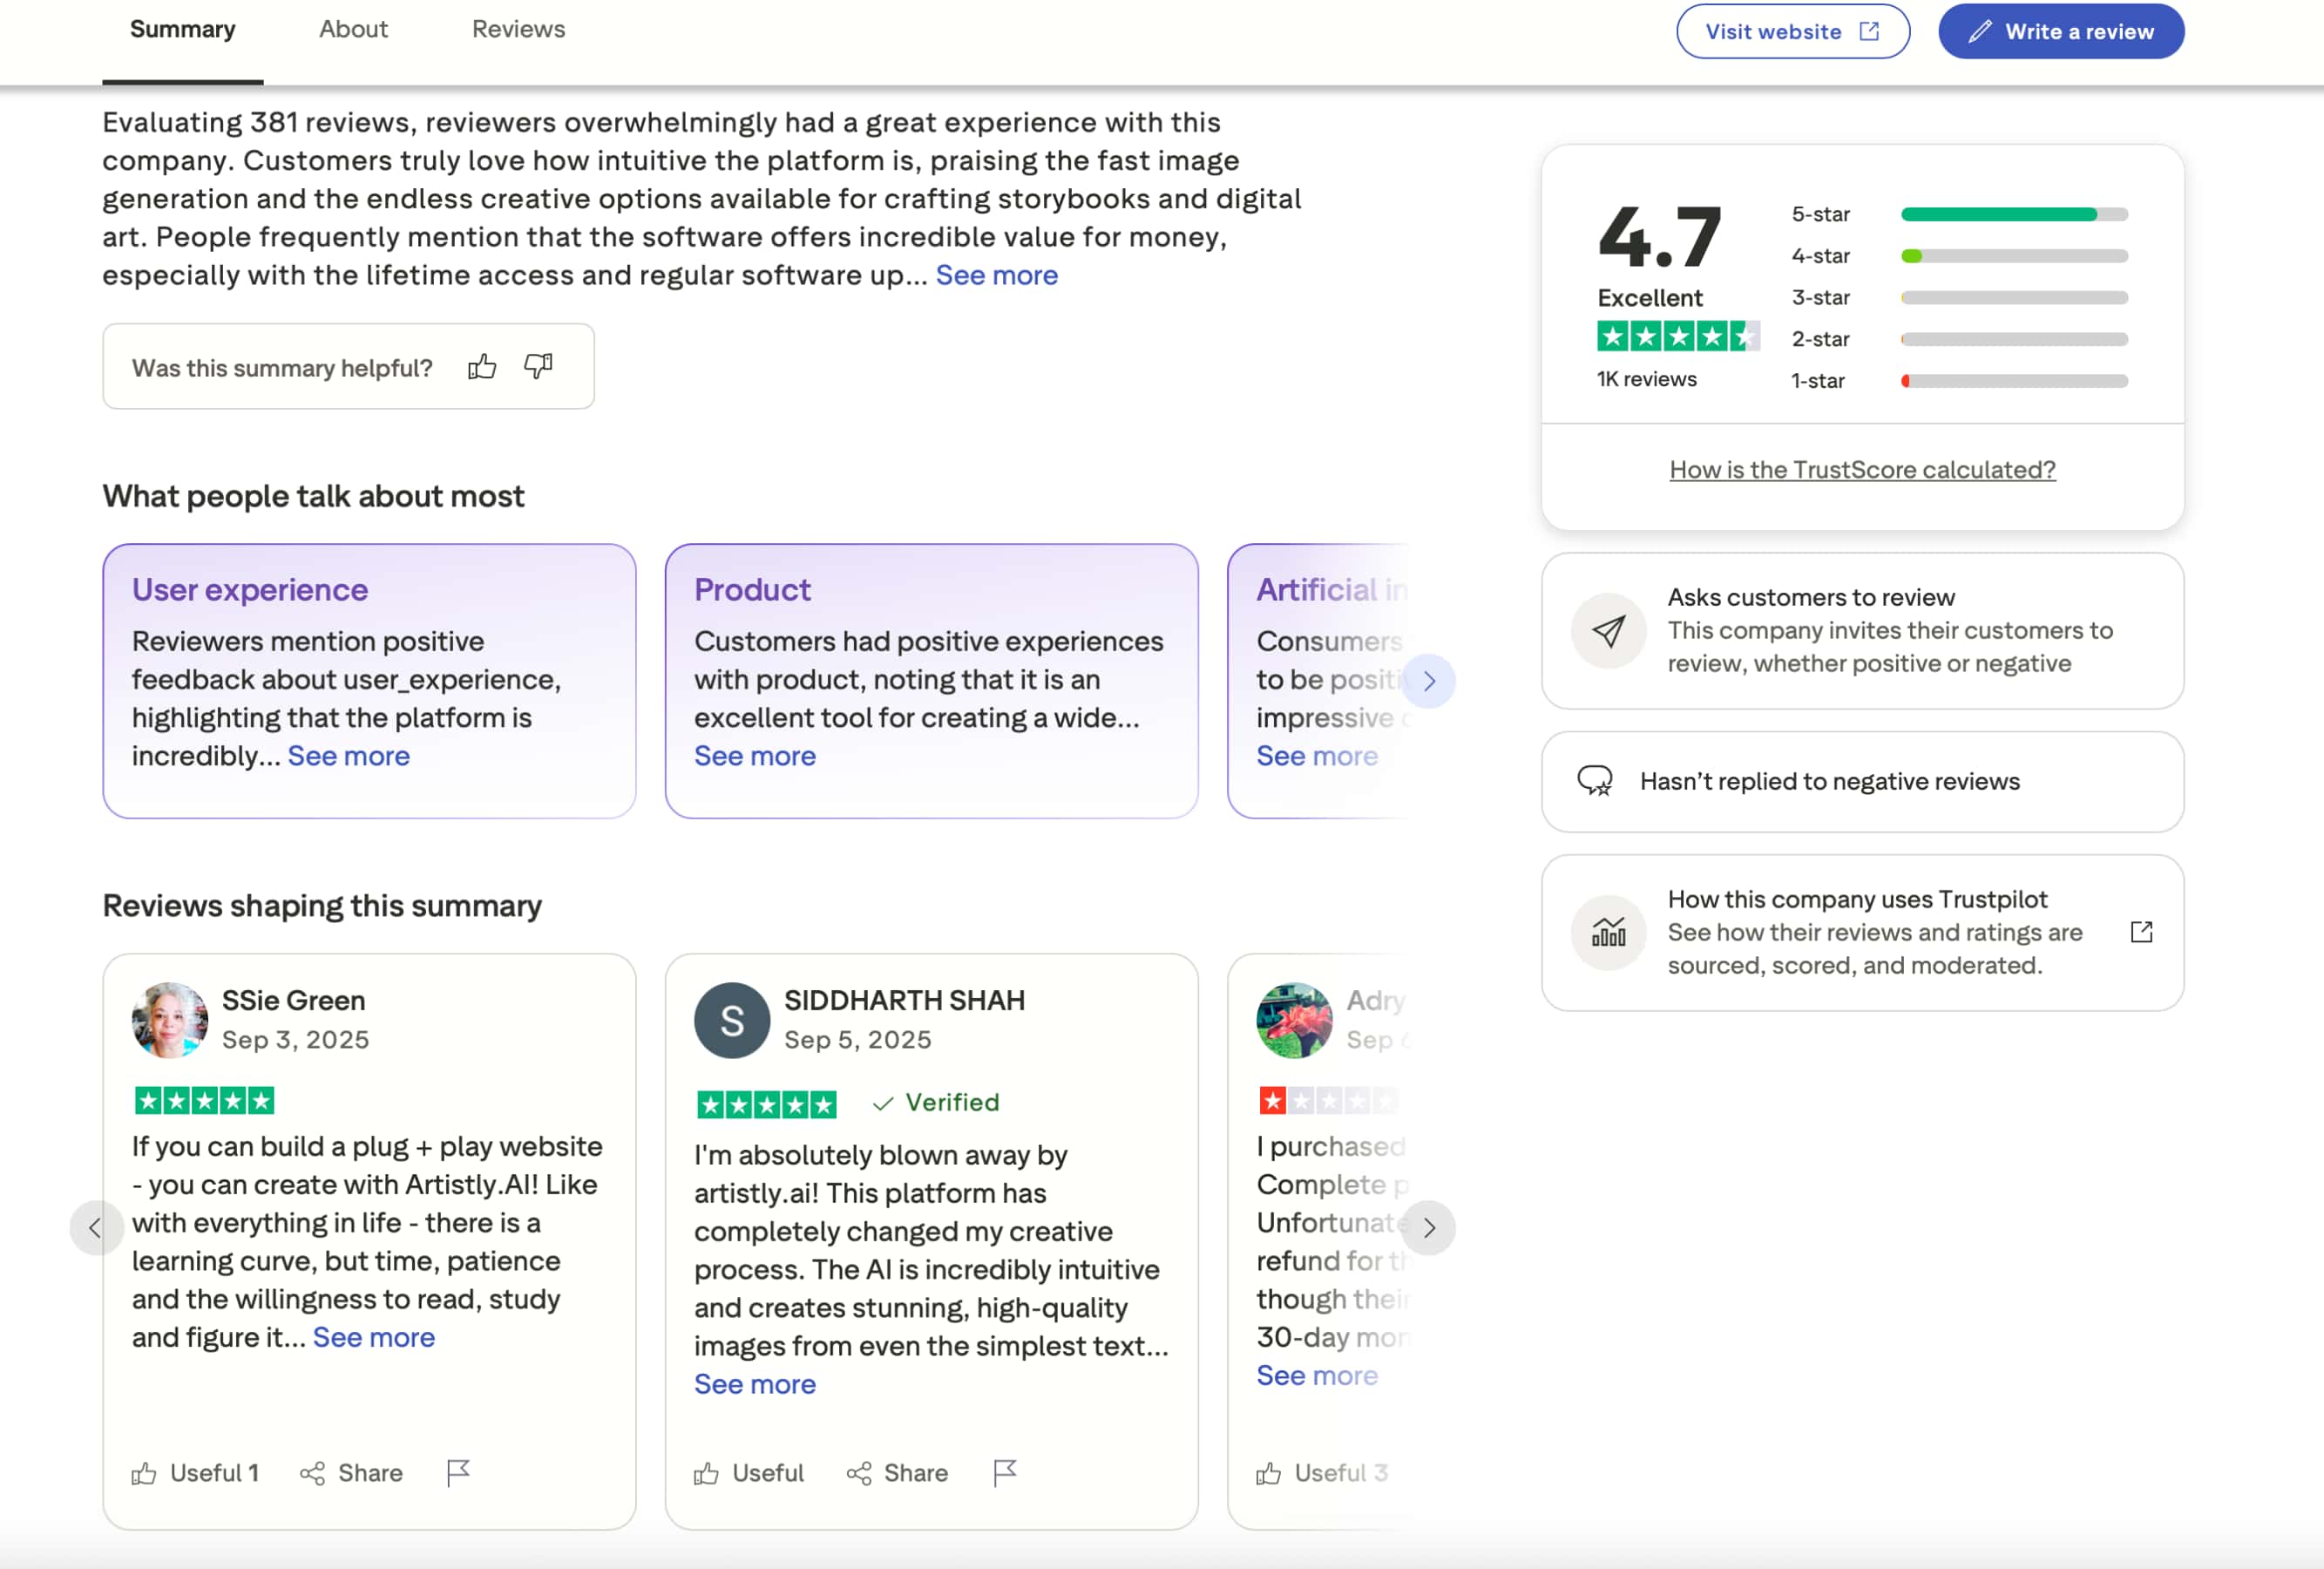Click the 1K reviews count

[x=1646, y=379]
